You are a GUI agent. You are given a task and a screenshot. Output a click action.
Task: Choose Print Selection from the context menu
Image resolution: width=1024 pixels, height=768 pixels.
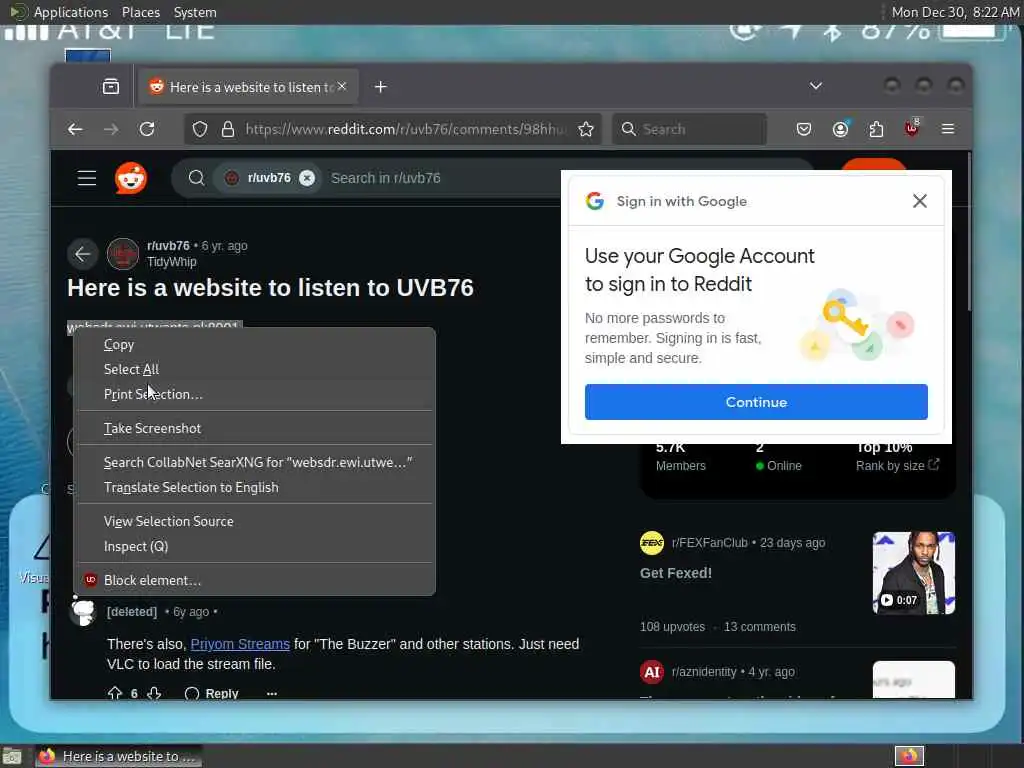pos(255,394)
